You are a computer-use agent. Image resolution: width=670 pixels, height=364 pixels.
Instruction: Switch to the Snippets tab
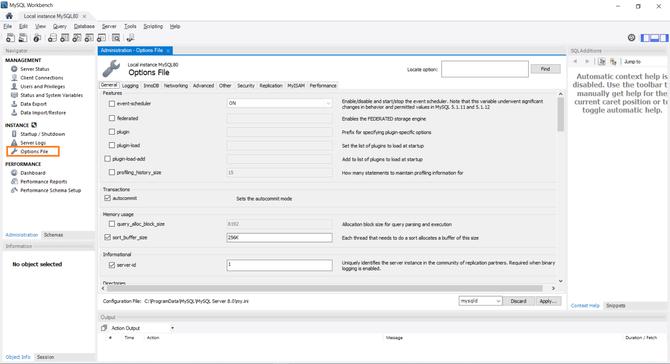click(616, 306)
